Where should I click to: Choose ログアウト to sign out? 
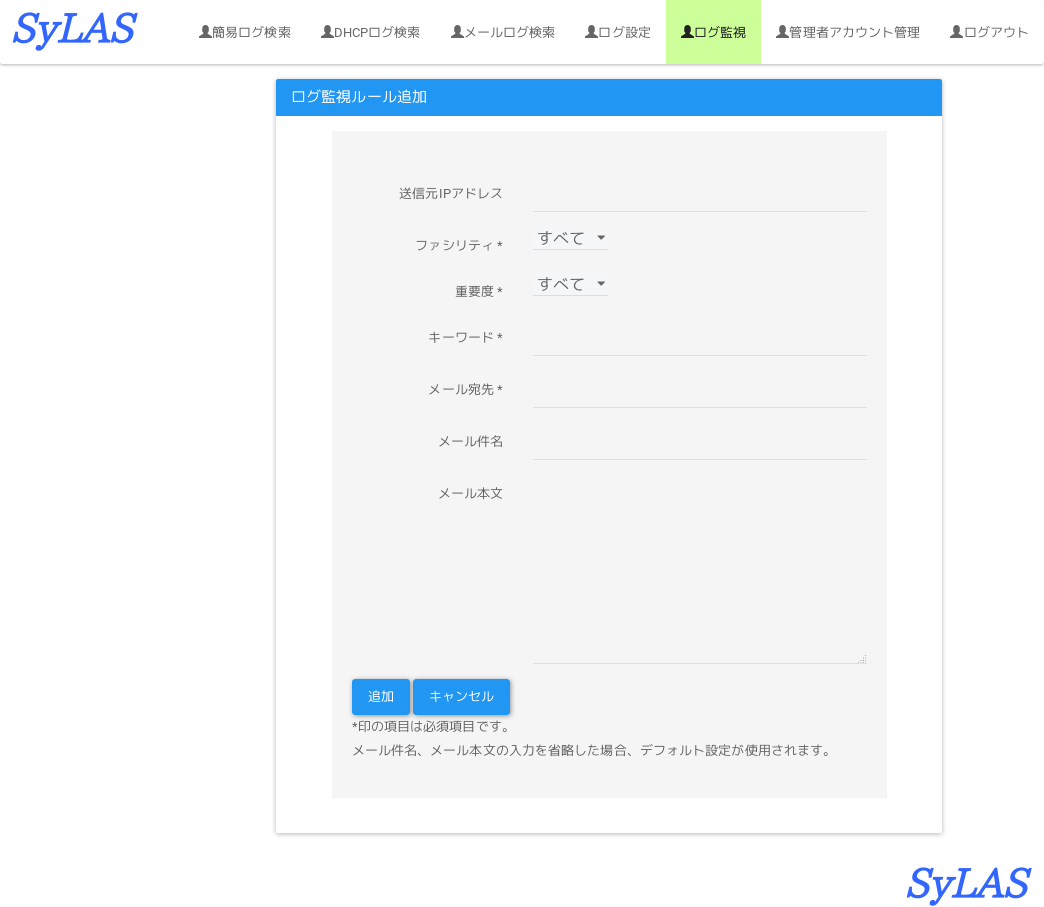coord(989,32)
